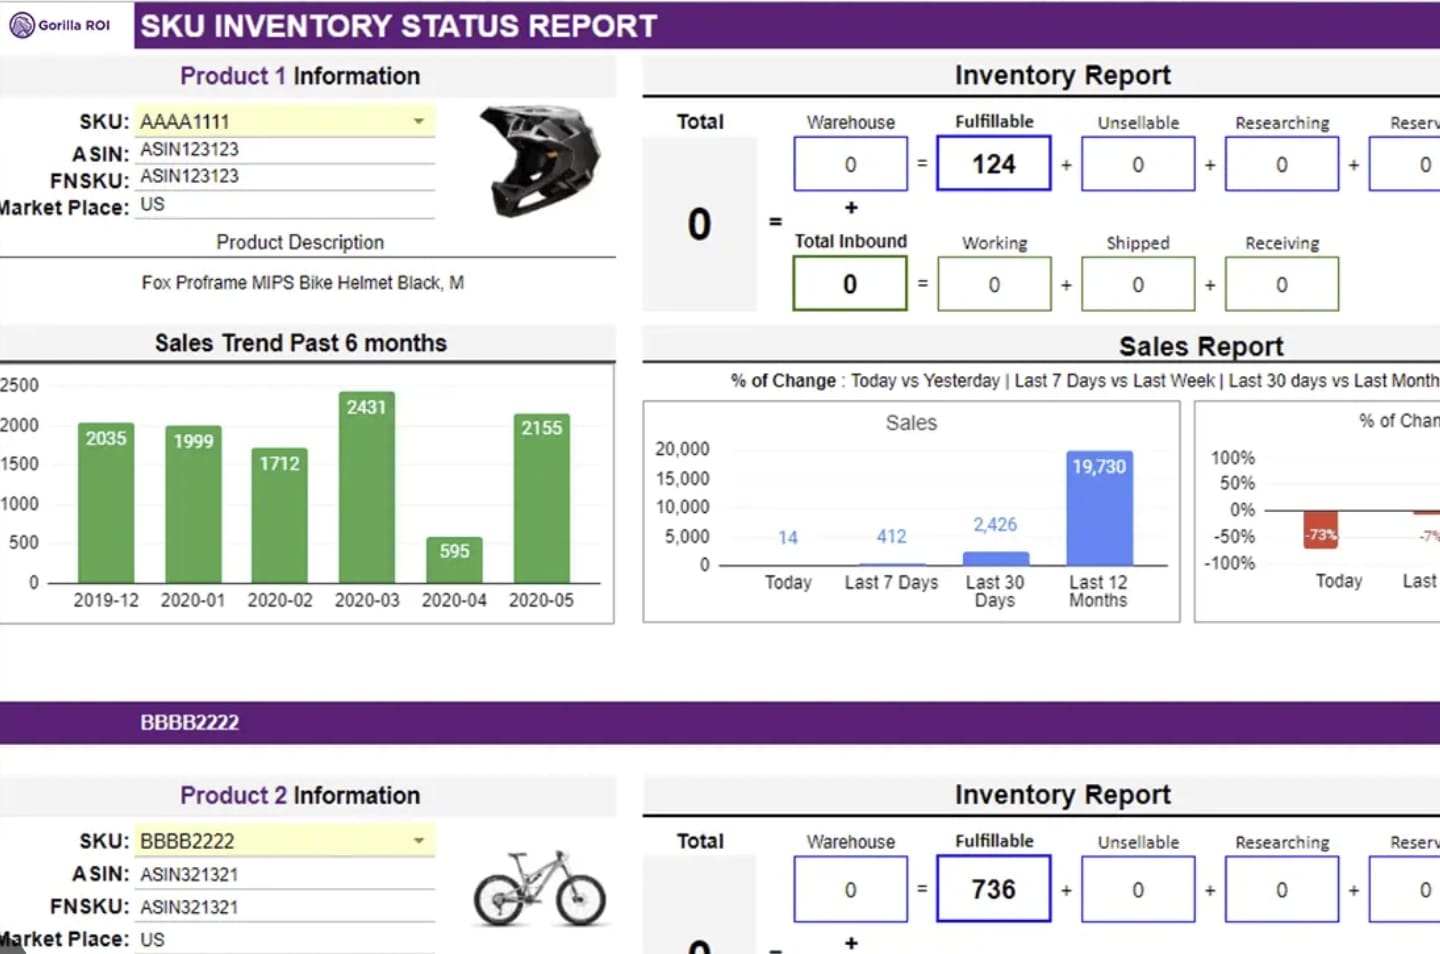The height and width of the screenshot is (954, 1440).
Task: Click the red -73% change bar
Action: tap(1321, 530)
